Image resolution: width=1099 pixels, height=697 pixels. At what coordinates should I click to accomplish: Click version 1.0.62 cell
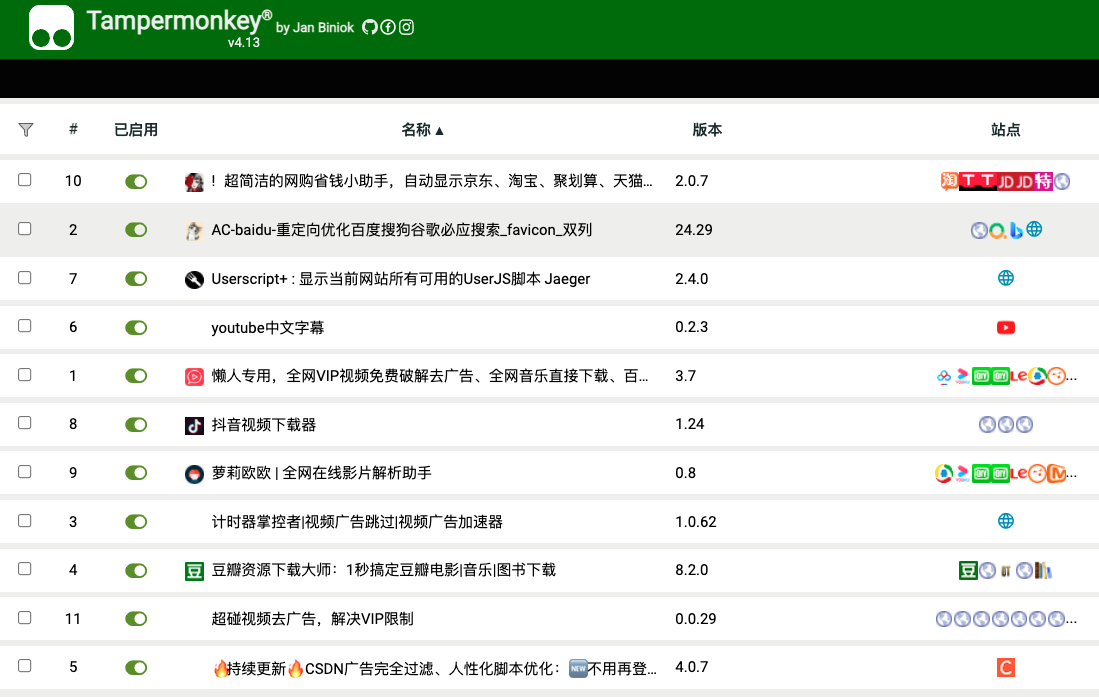(x=696, y=522)
